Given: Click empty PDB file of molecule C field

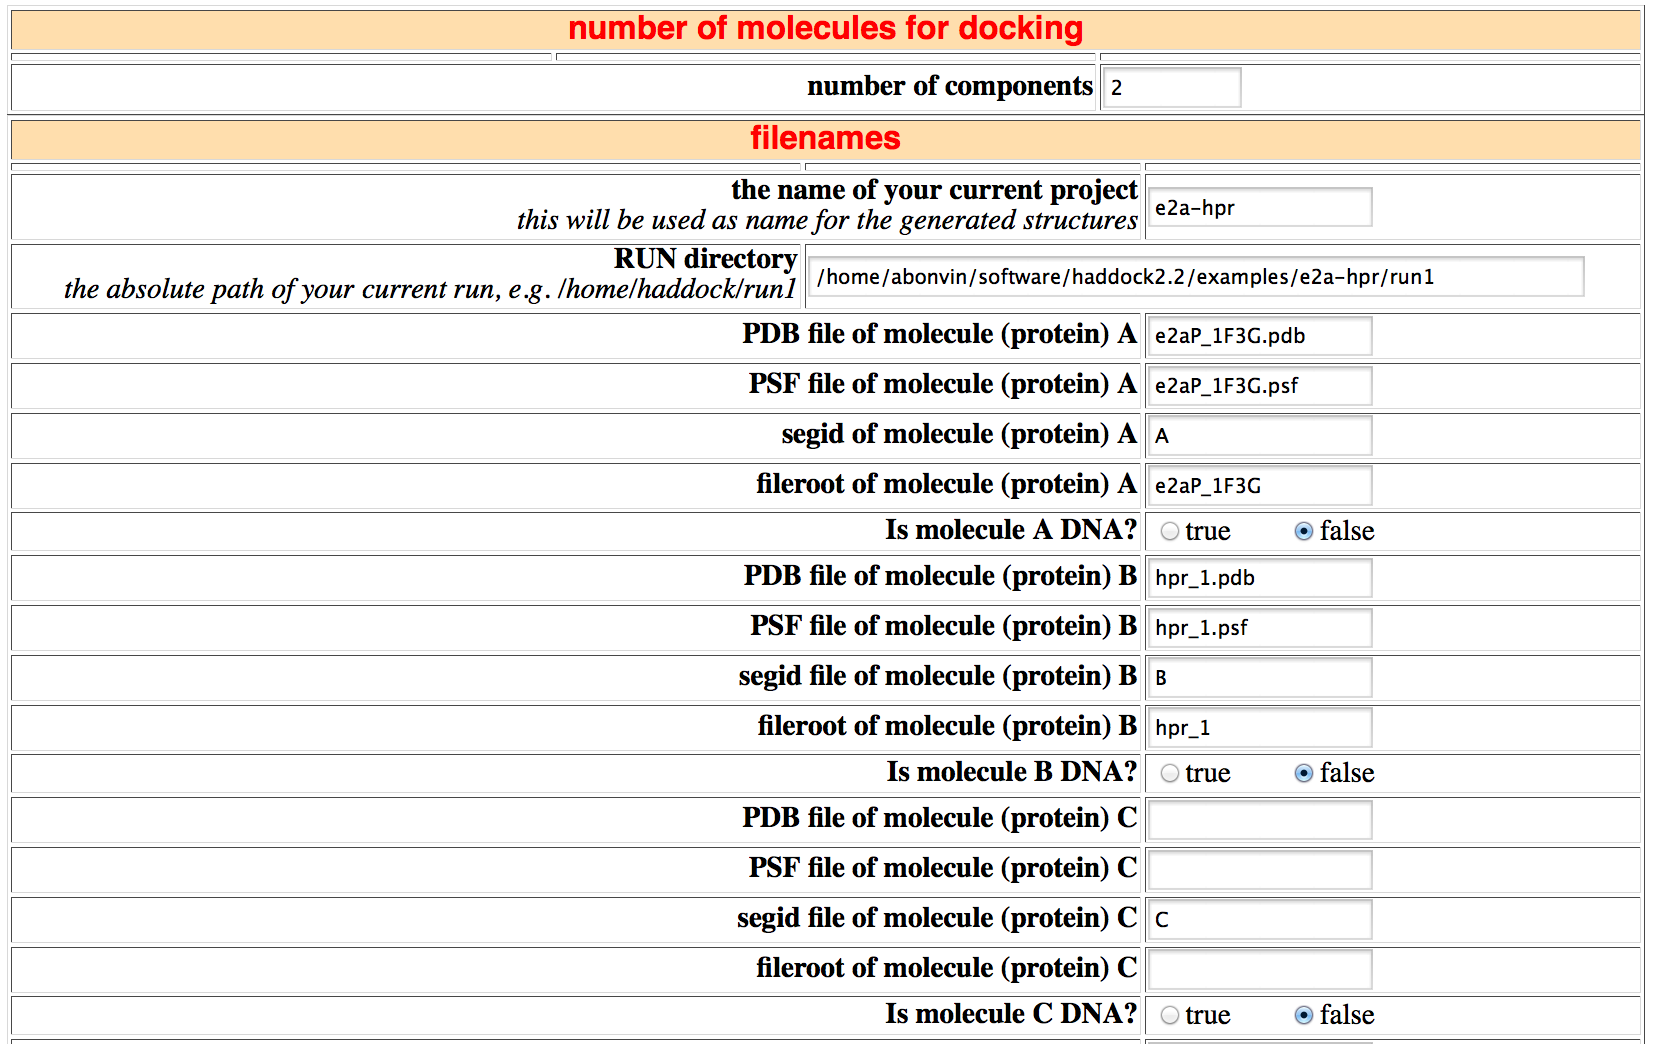Looking at the screenshot, I should (1260, 819).
